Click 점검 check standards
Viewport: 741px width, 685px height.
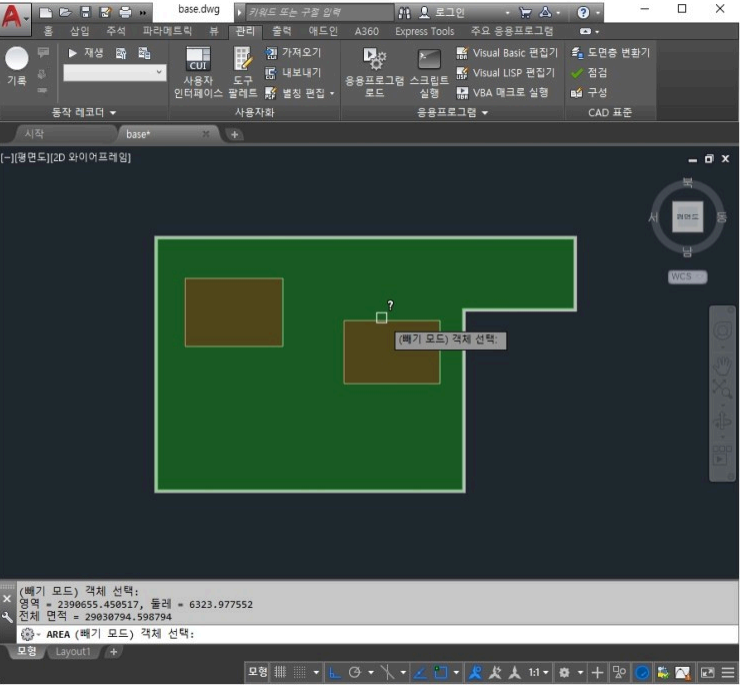[589, 73]
